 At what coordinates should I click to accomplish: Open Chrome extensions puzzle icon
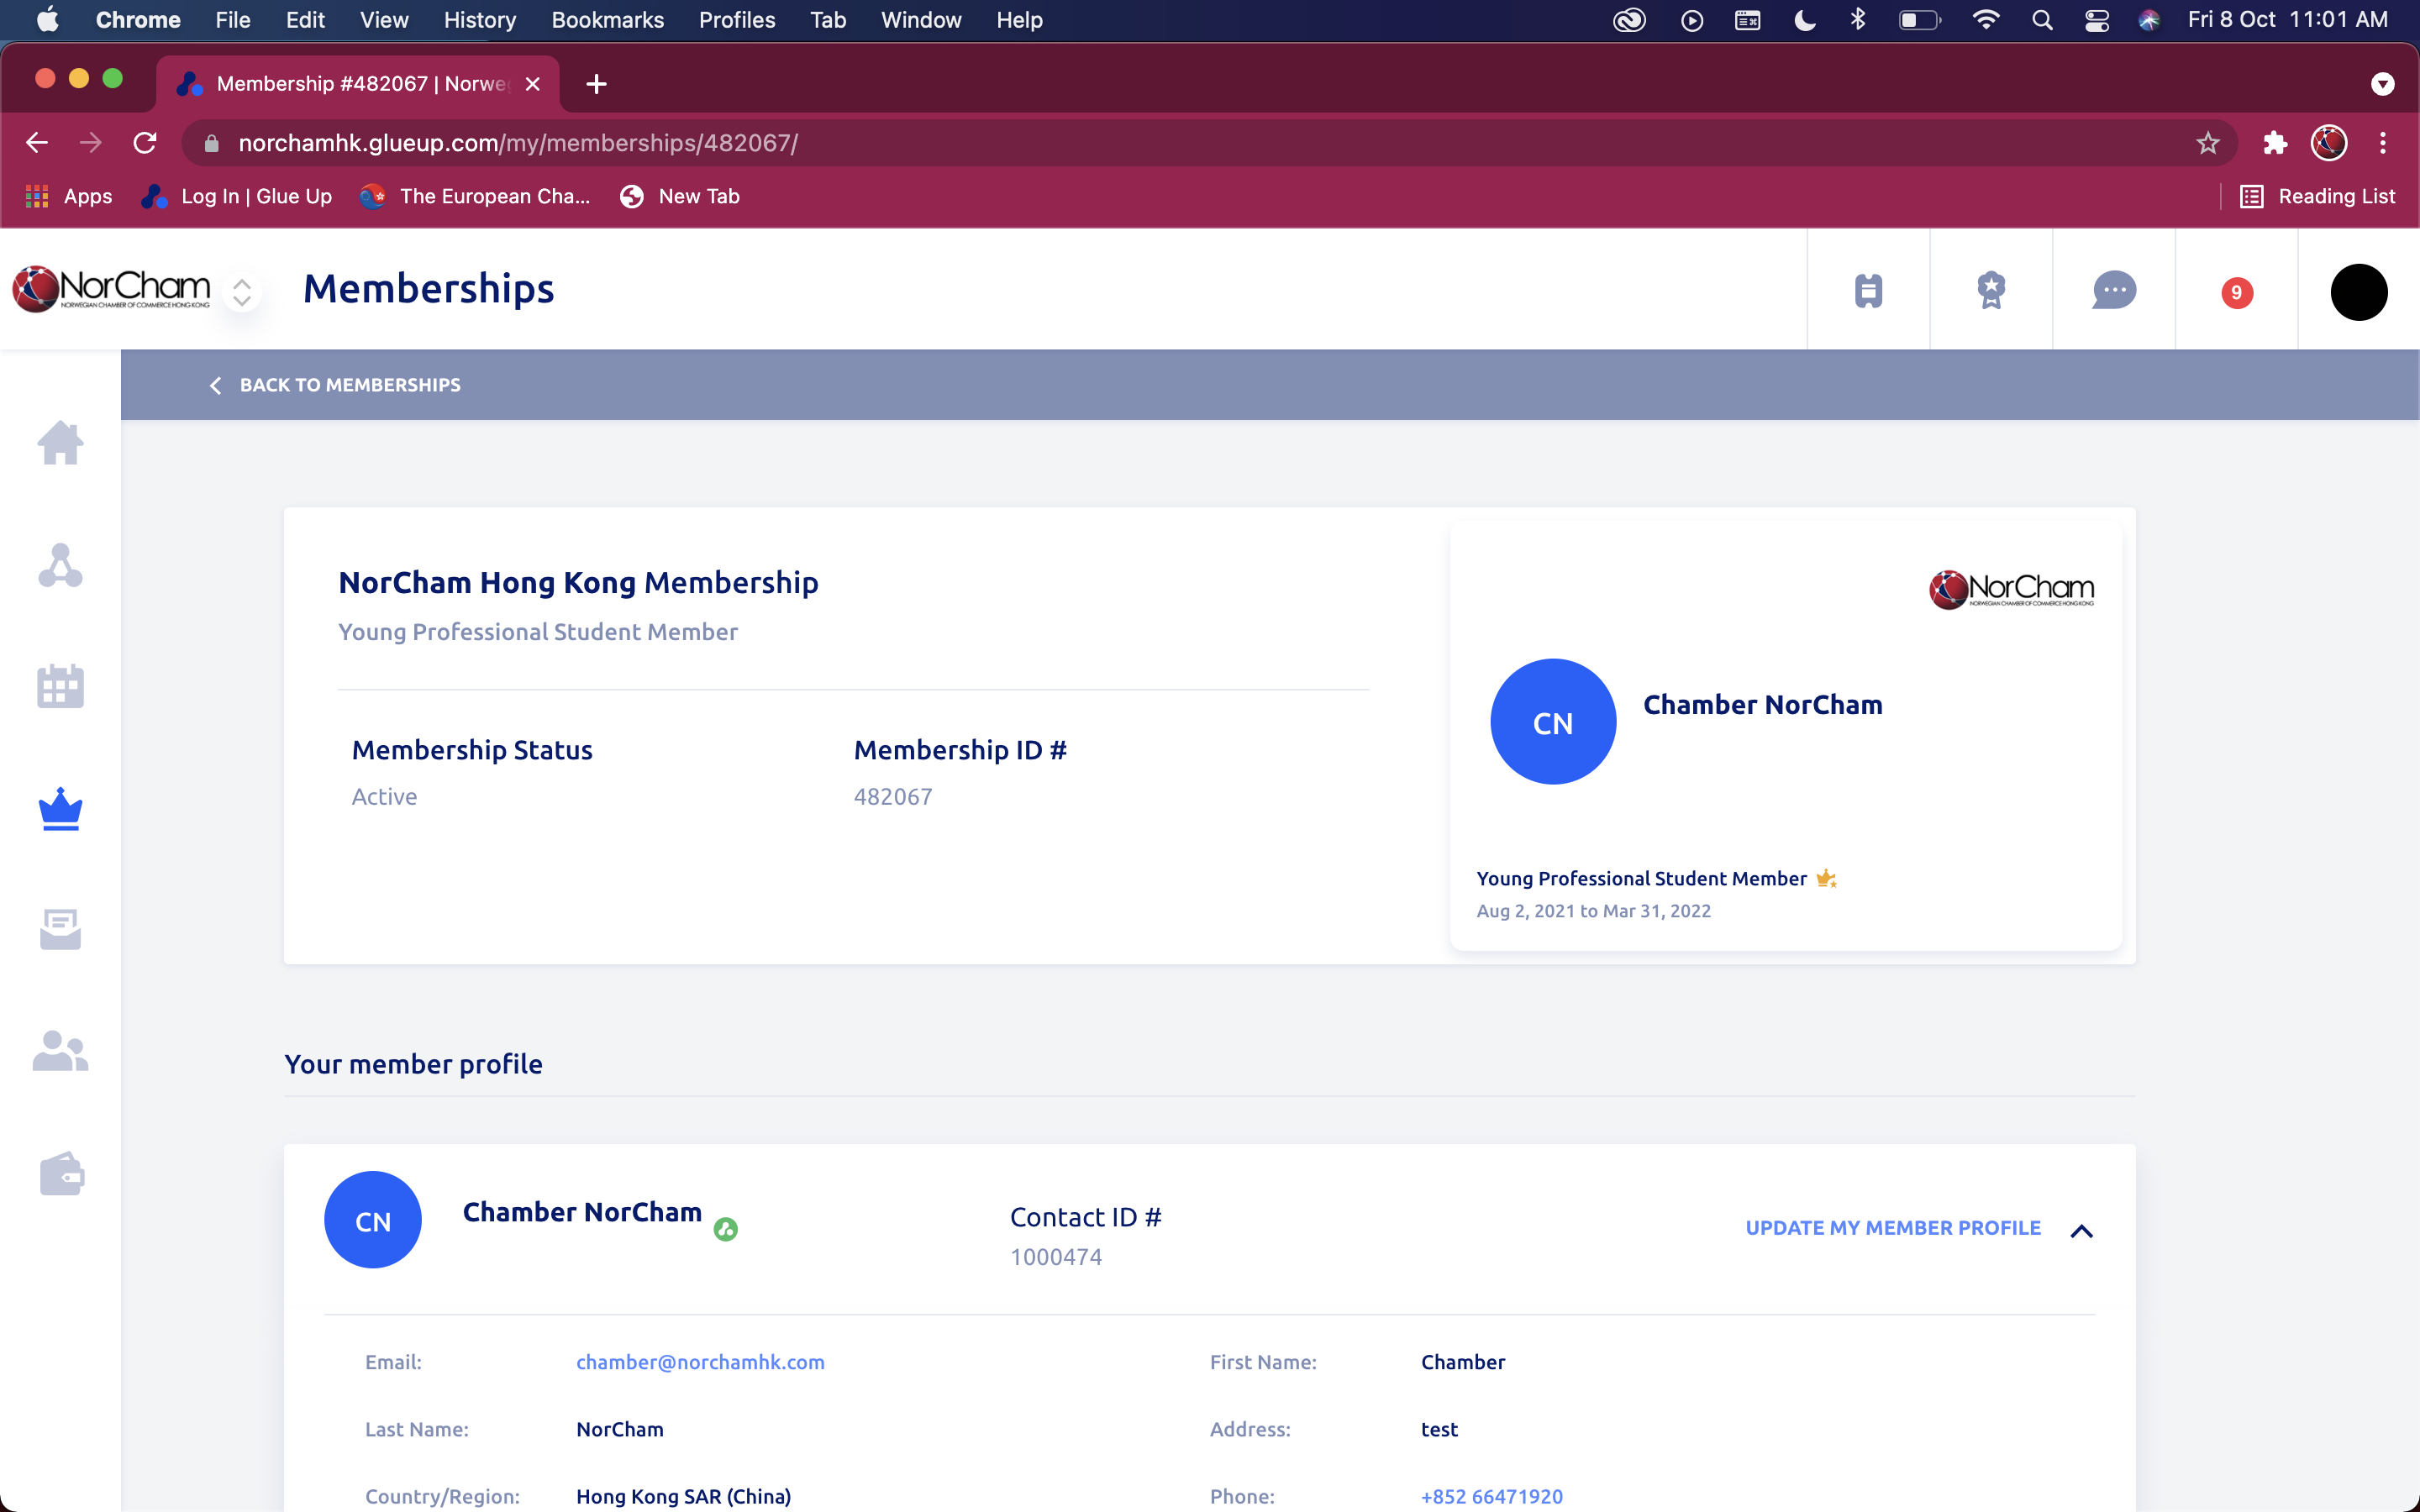pos(2275,143)
